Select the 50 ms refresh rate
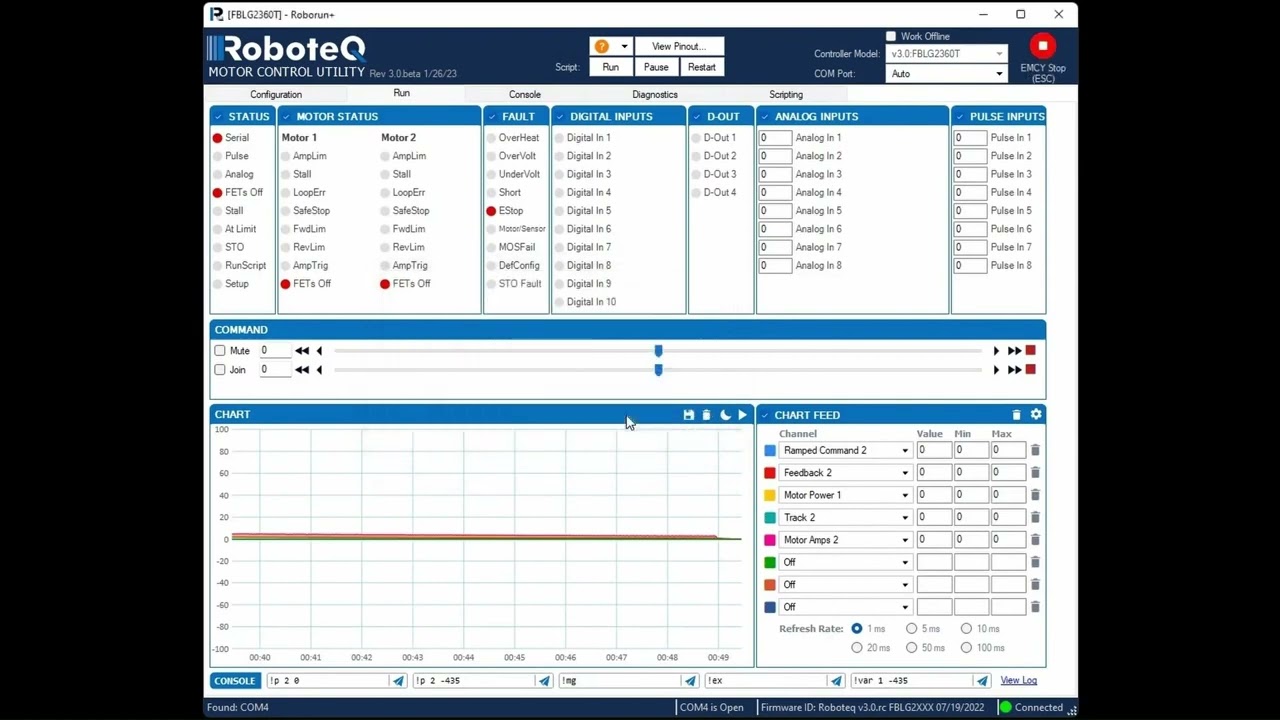 [x=912, y=648]
